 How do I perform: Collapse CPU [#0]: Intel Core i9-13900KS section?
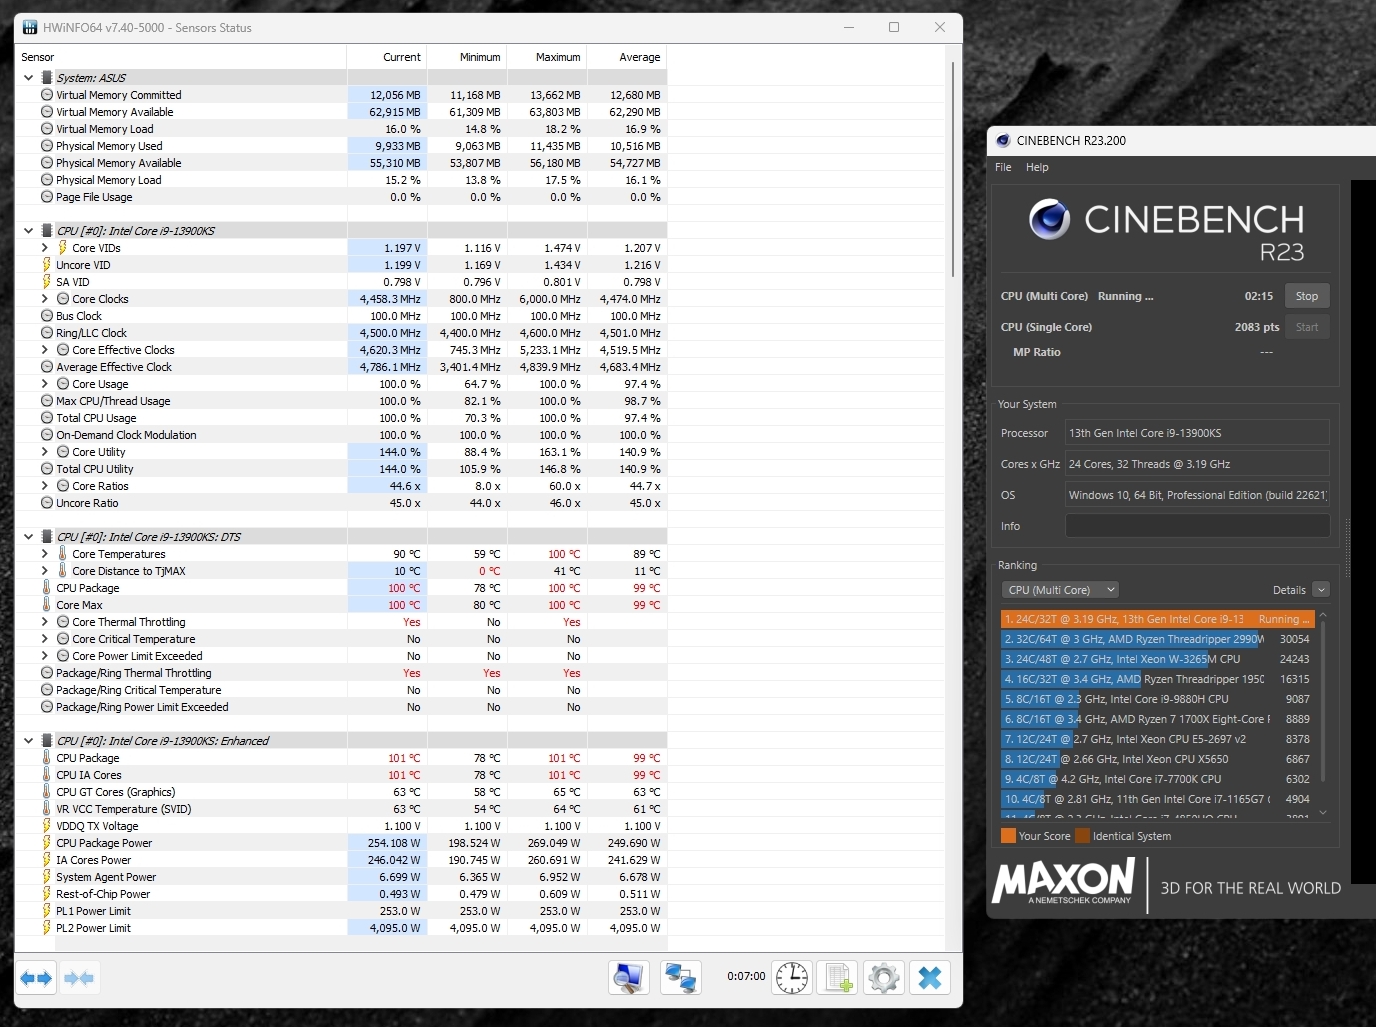(28, 231)
